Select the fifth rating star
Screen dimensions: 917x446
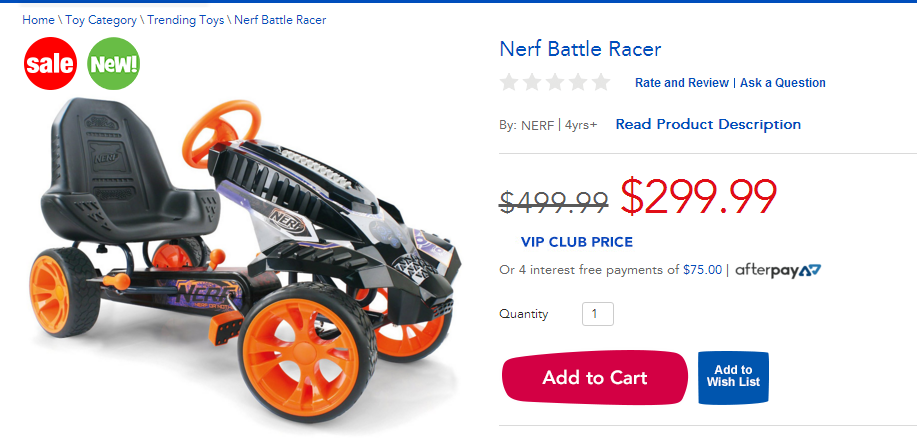coord(601,82)
